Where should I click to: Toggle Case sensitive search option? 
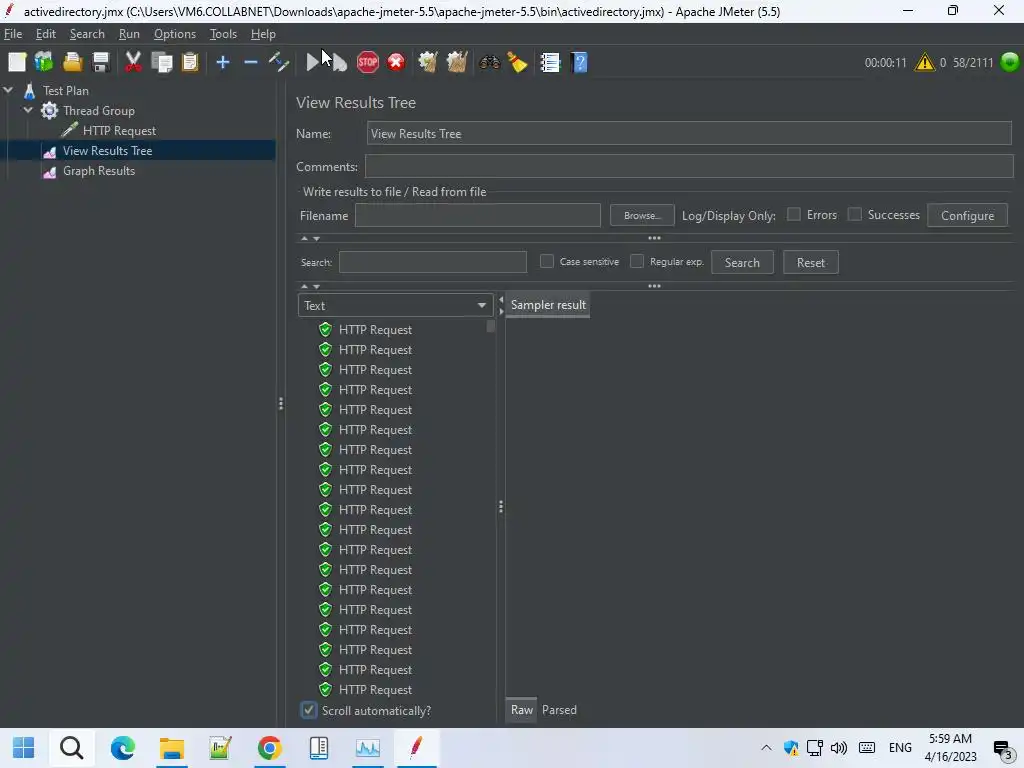pos(547,261)
